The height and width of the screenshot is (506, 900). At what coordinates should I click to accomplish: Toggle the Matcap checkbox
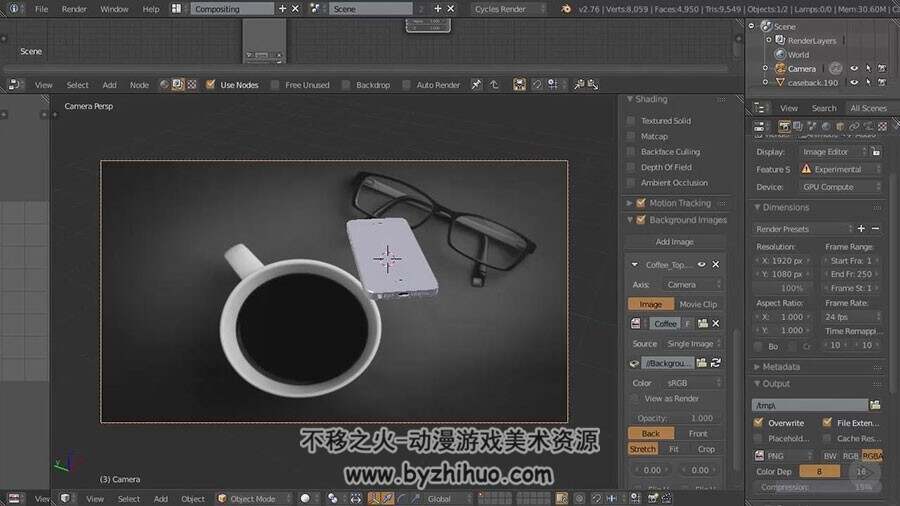[631, 136]
